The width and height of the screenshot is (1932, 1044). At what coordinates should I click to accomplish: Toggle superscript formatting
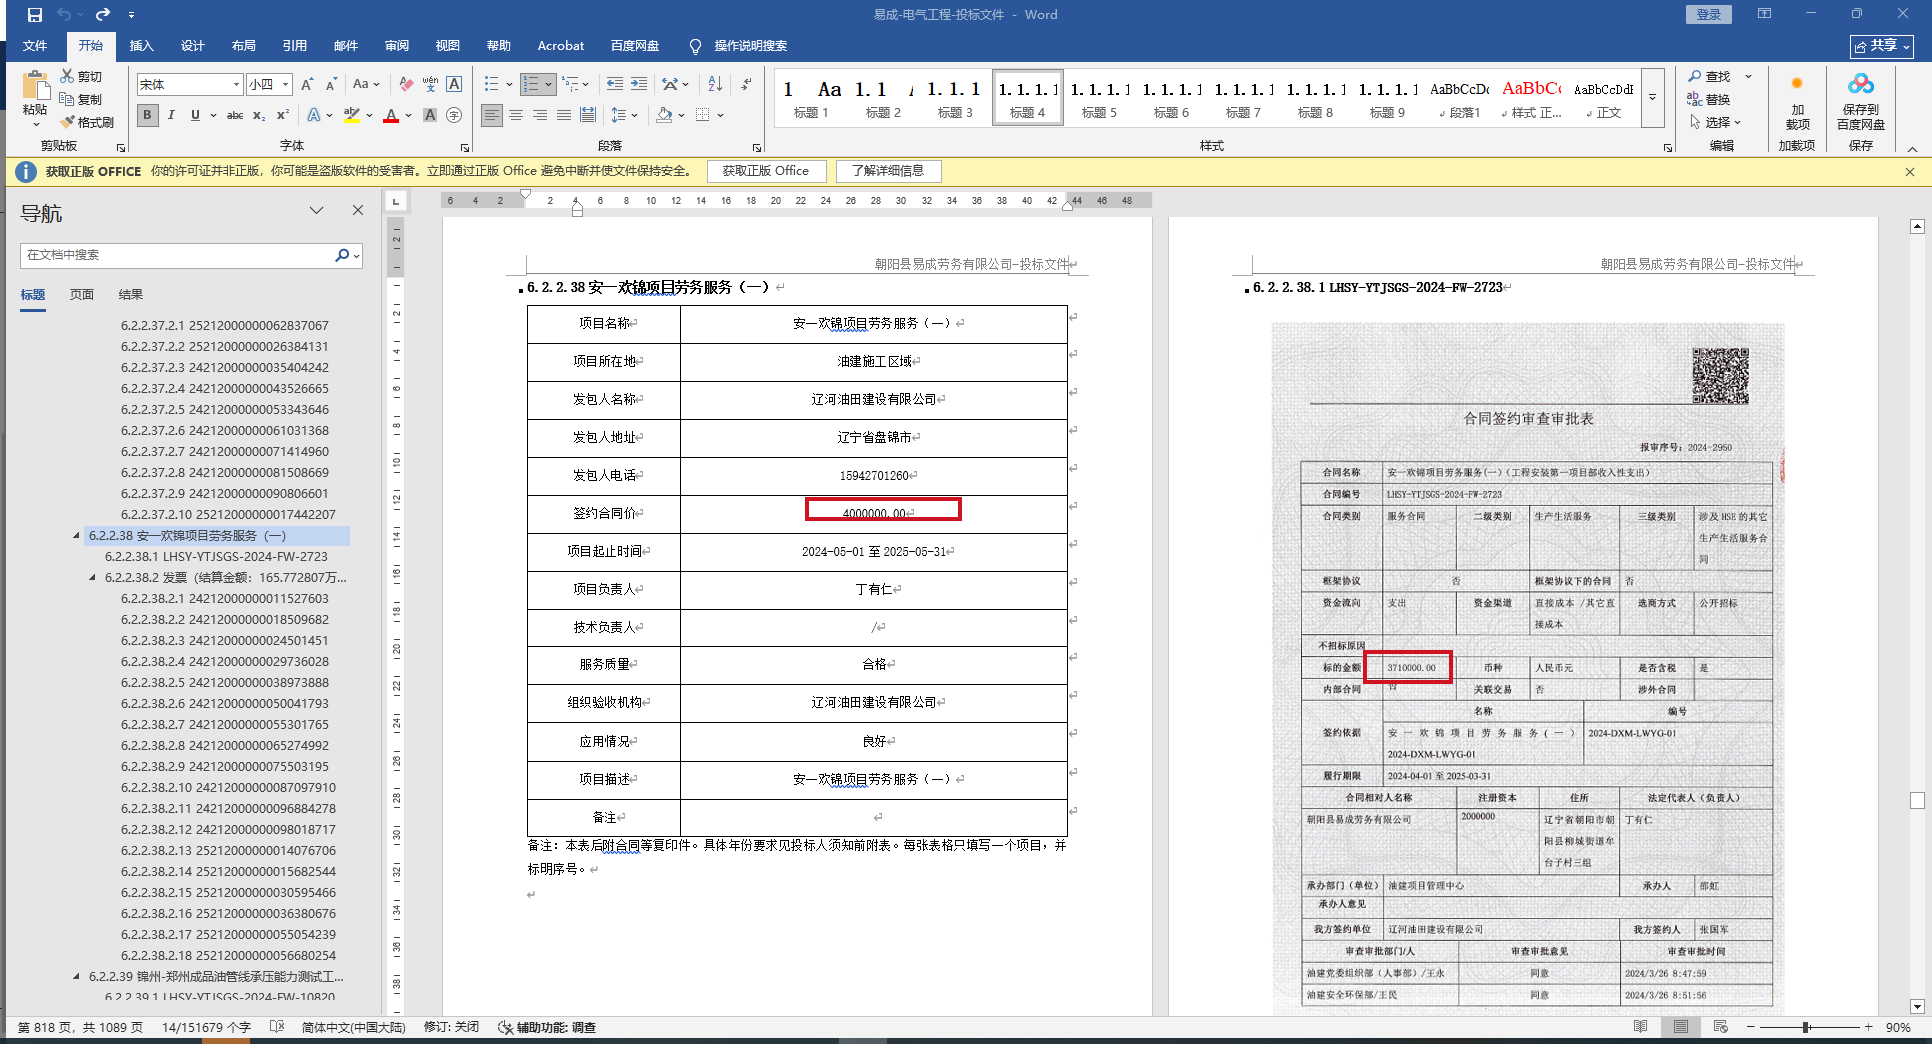(x=283, y=115)
